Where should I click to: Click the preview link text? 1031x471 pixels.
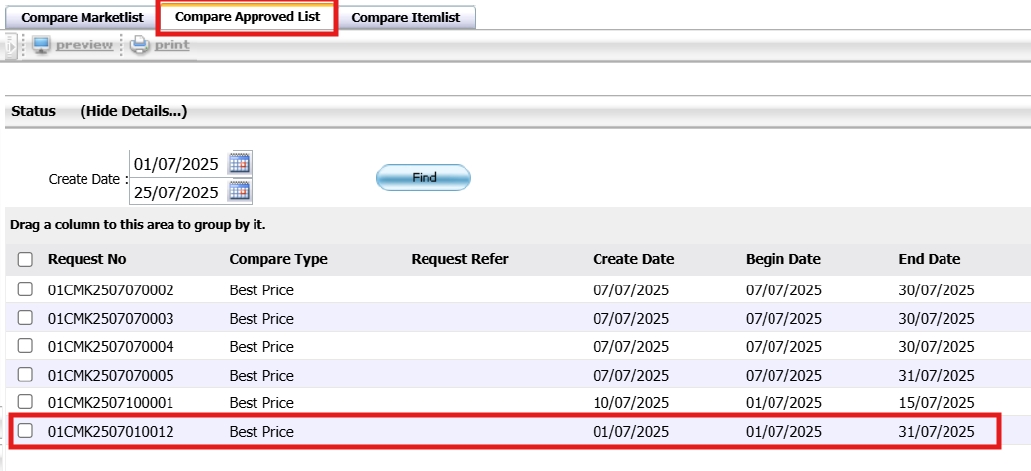tap(84, 45)
